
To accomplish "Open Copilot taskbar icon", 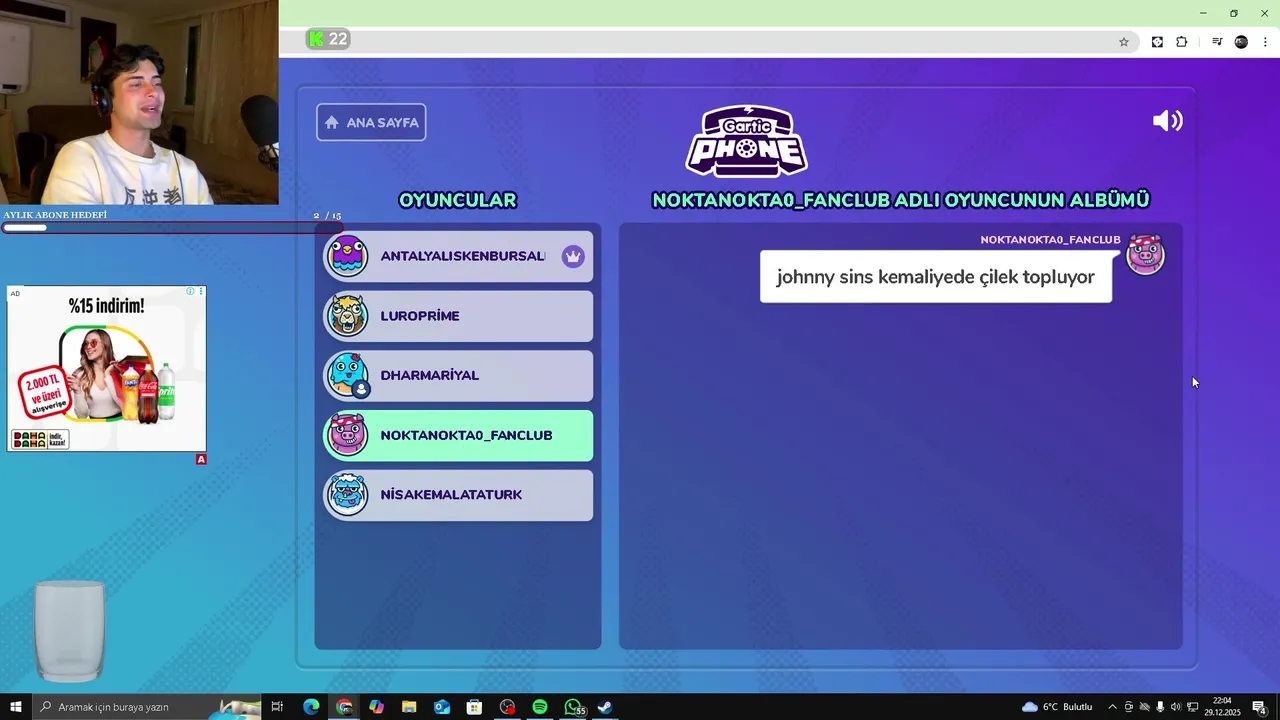I will 376,707.
